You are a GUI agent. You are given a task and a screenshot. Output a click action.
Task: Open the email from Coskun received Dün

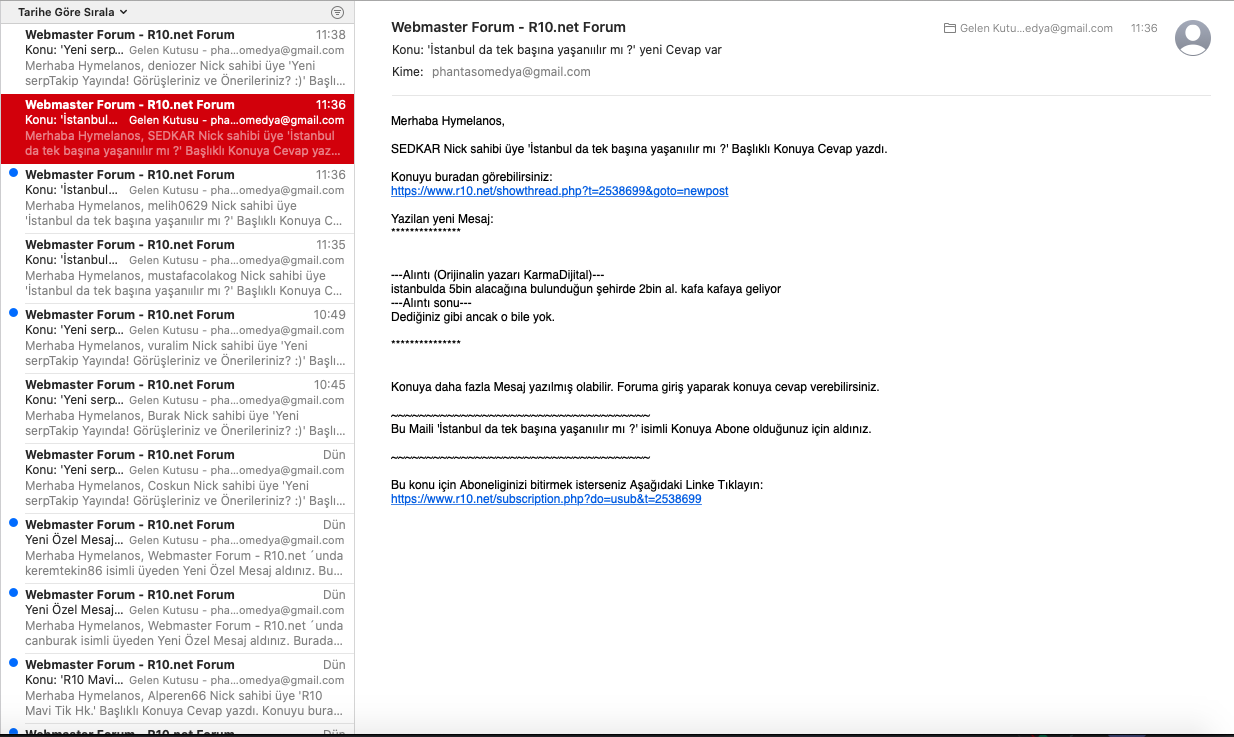[177, 478]
